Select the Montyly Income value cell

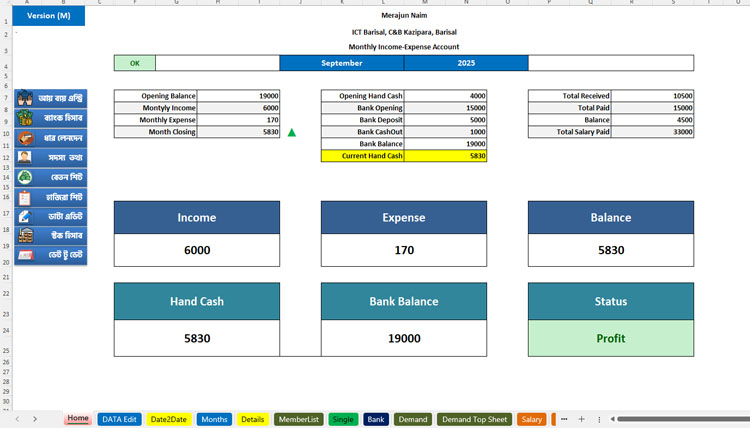point(238,108)
